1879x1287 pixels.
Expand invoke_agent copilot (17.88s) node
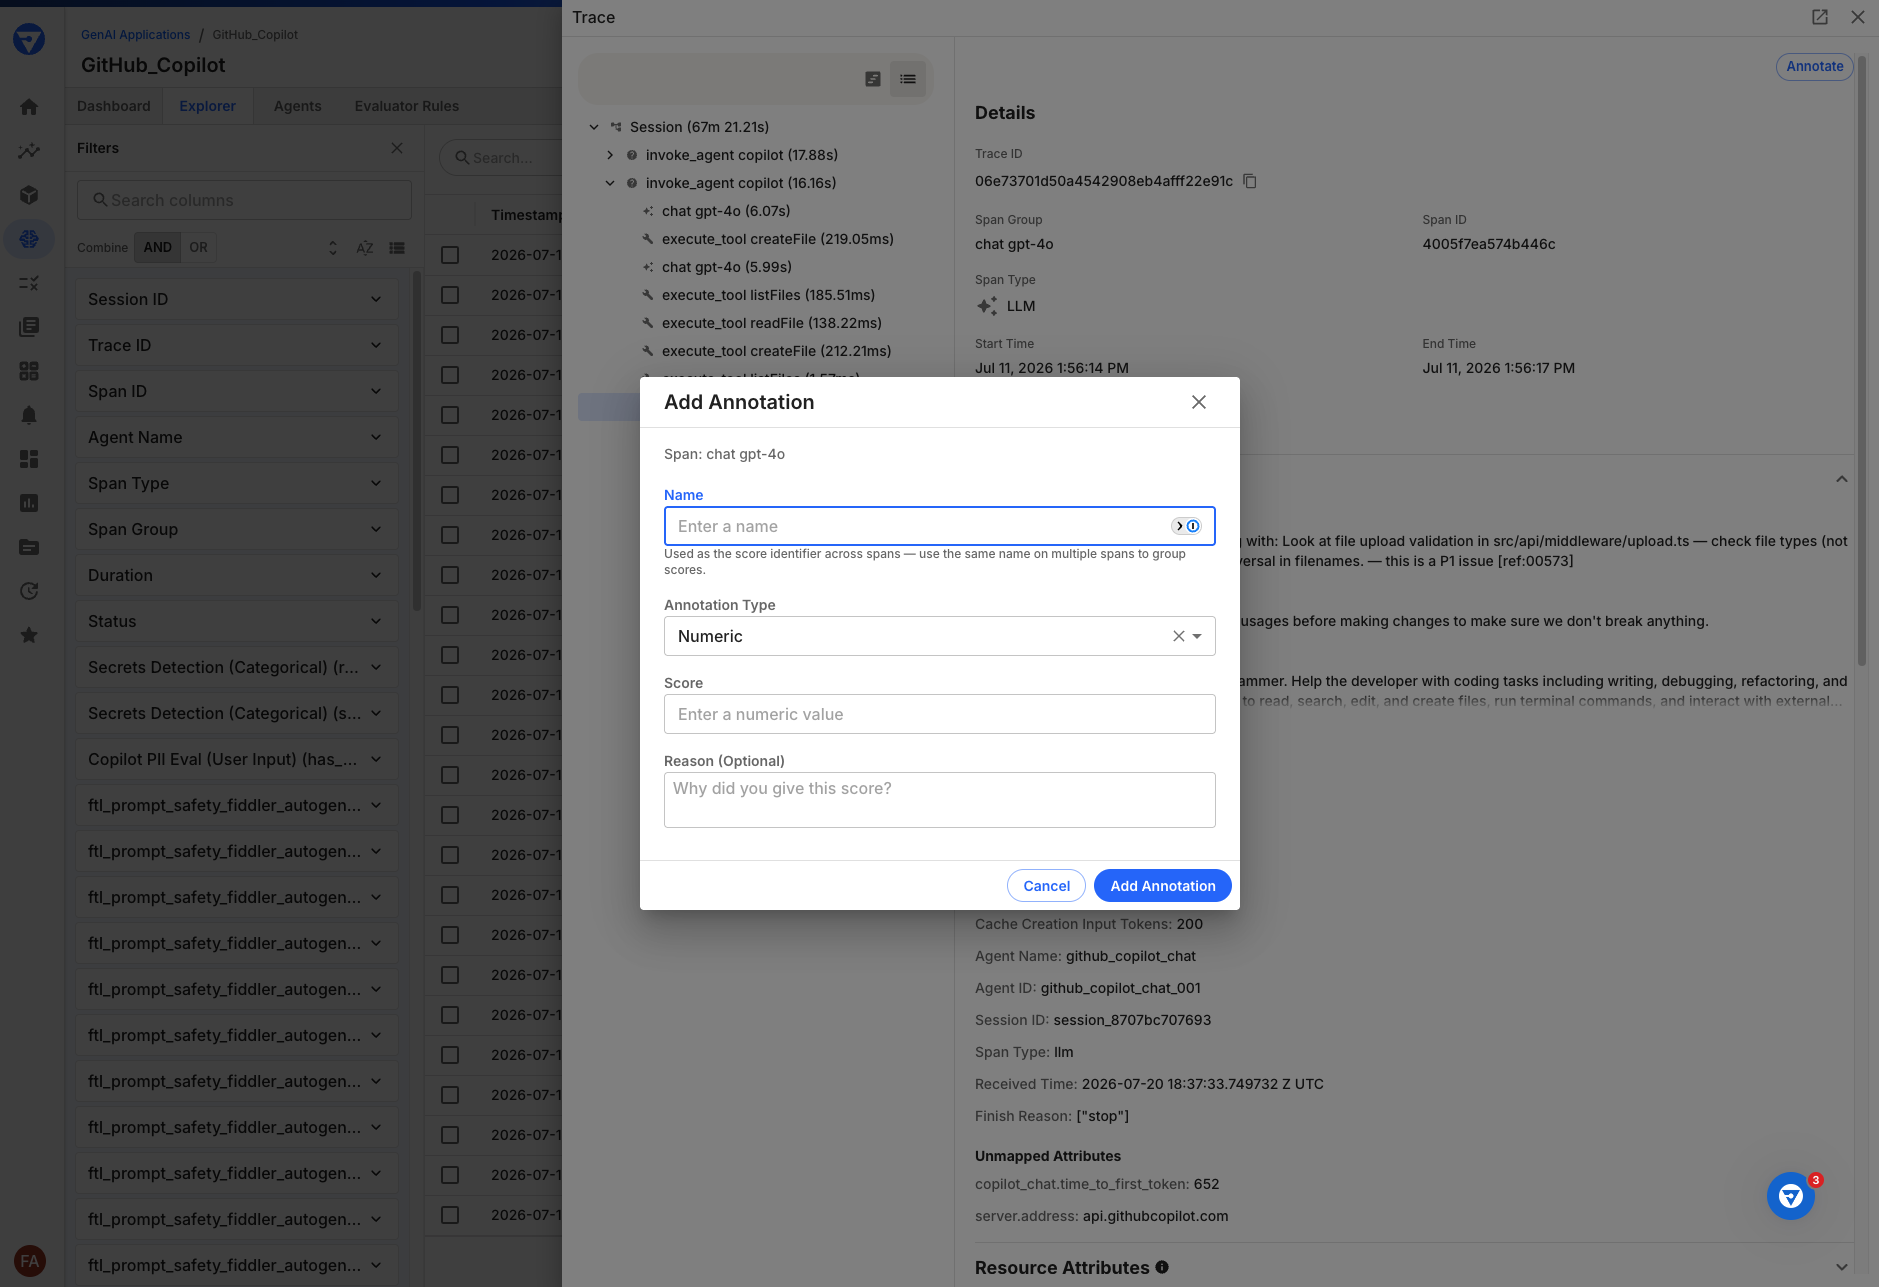tap(610, 155)
